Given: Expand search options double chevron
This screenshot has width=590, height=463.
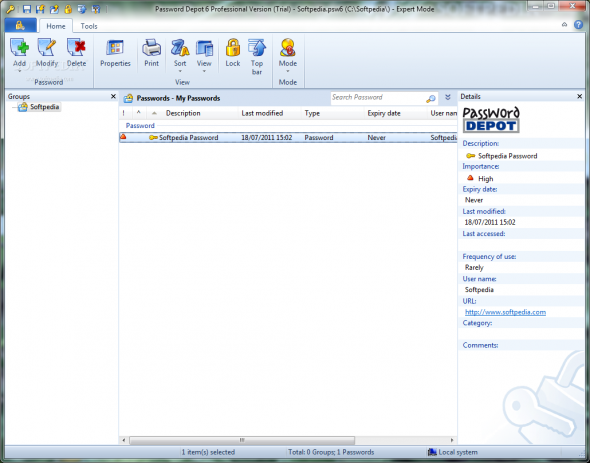Looking at the screenshot, I should click(x=448, y=97).
